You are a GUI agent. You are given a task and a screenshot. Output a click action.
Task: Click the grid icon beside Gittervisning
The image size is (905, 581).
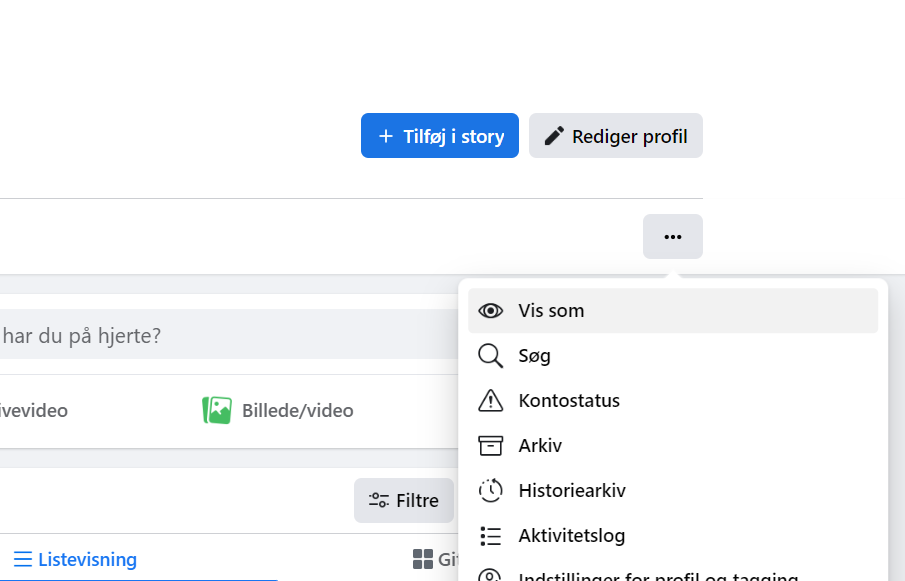(424, 559)
